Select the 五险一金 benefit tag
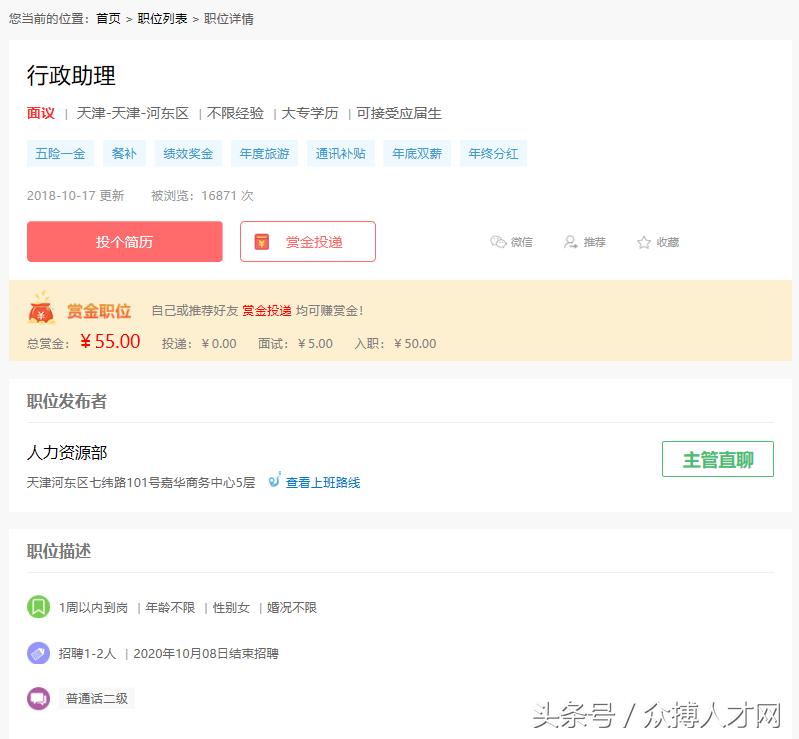 60,153
